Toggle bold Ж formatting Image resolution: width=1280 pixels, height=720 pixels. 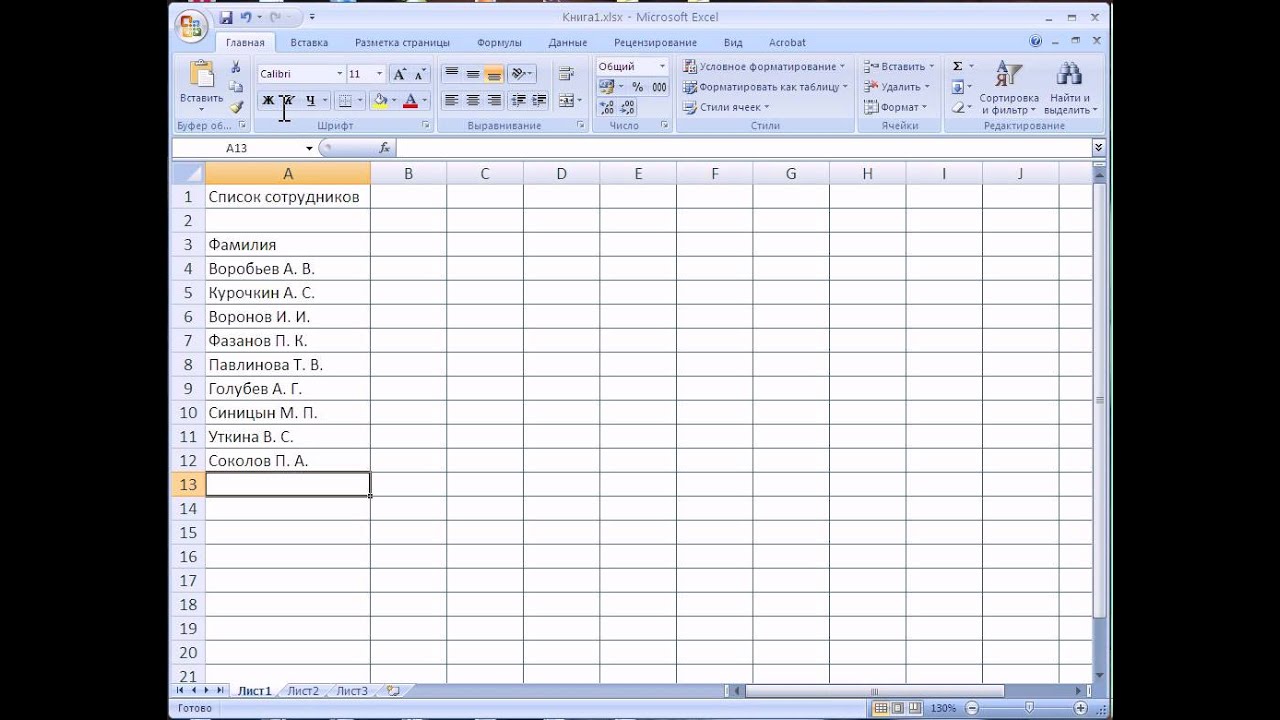click(x=268, y=101)
